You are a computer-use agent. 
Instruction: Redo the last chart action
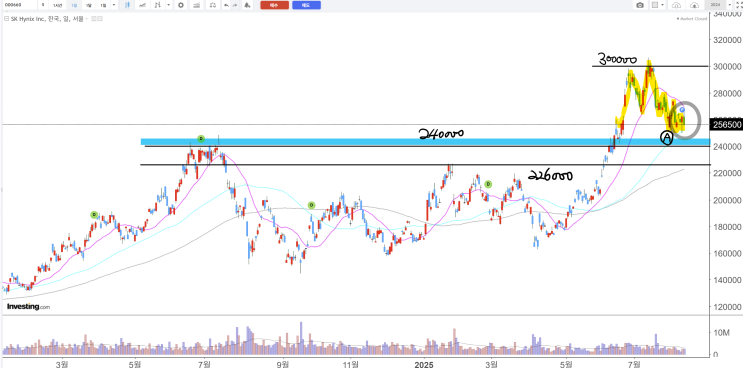pos(235,5)
